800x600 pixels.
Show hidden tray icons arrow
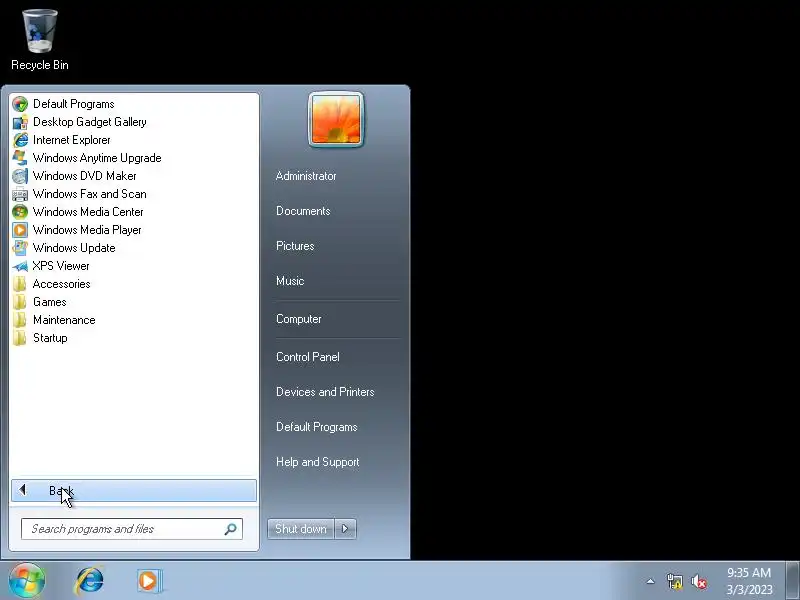(651, 581)
